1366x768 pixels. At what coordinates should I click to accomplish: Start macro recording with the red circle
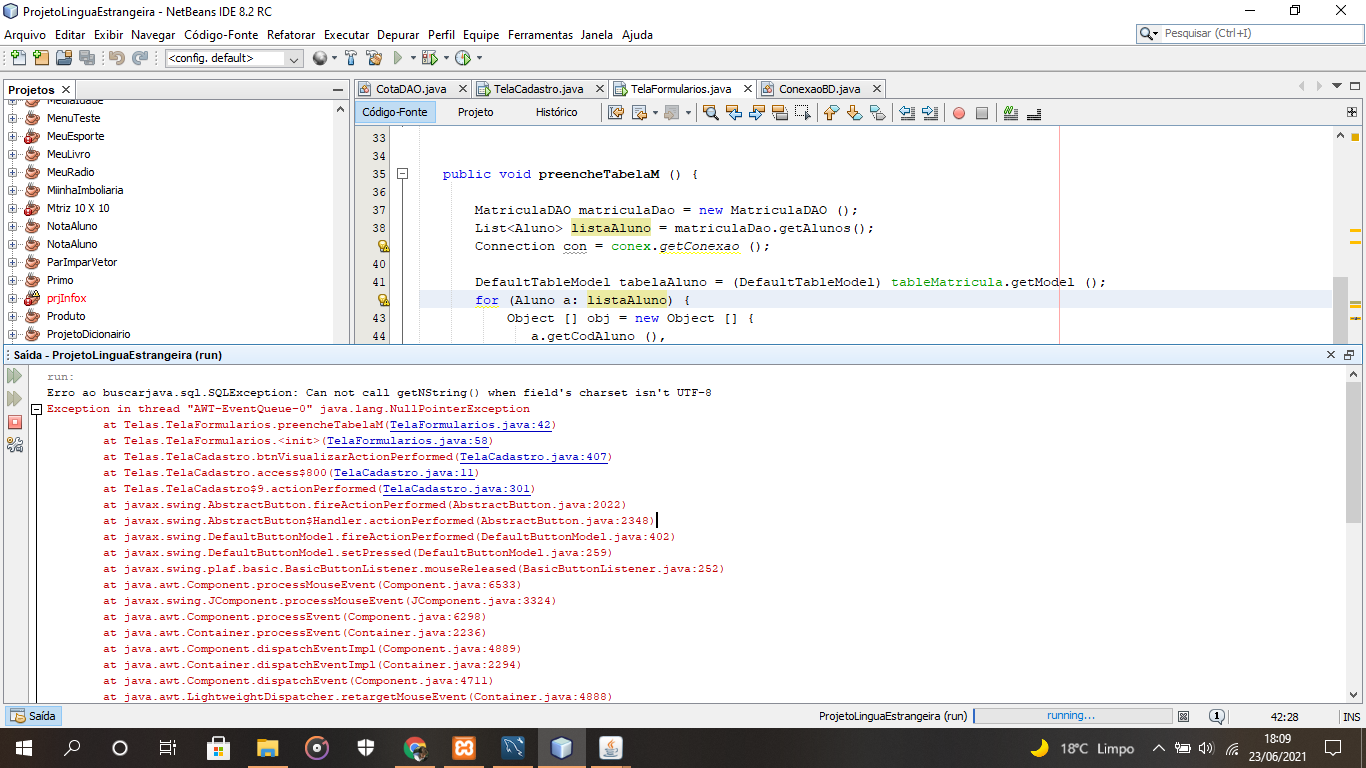pos(958,113)
